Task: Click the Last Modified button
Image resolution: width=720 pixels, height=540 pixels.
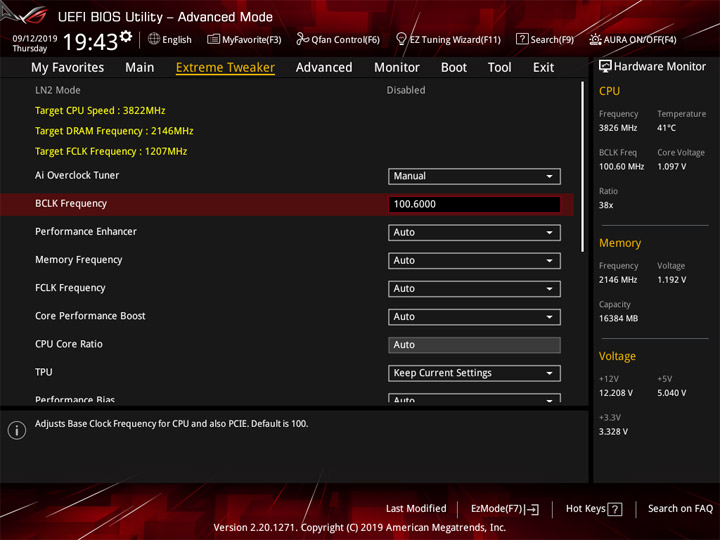Action: pyautogui.click(x=416, y=509)
